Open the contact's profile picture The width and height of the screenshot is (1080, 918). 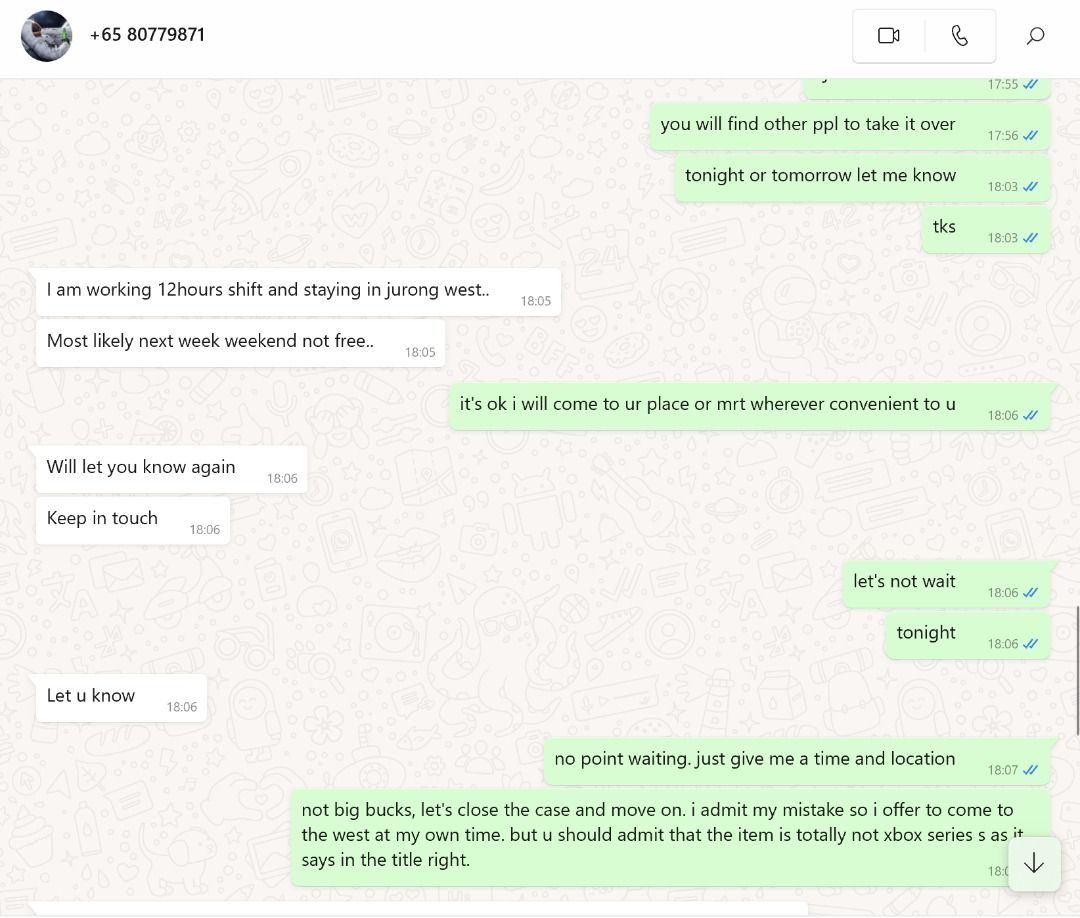tap(46, 36)
